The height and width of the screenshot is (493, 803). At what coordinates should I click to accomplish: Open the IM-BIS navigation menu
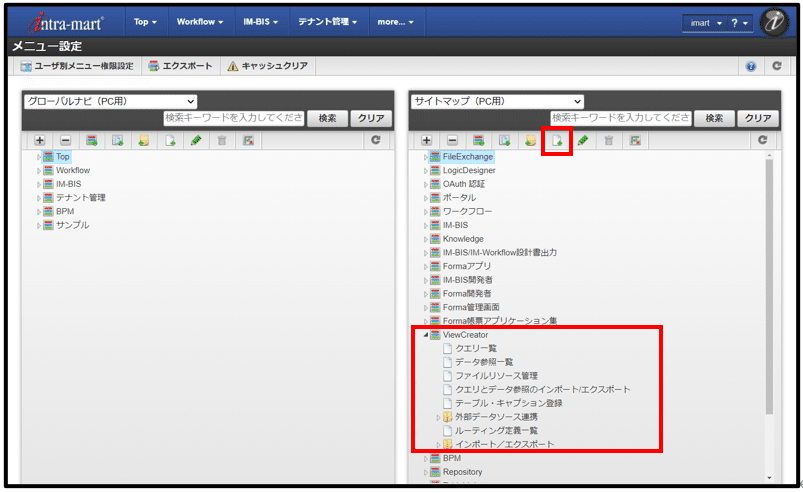pos(260,22)
